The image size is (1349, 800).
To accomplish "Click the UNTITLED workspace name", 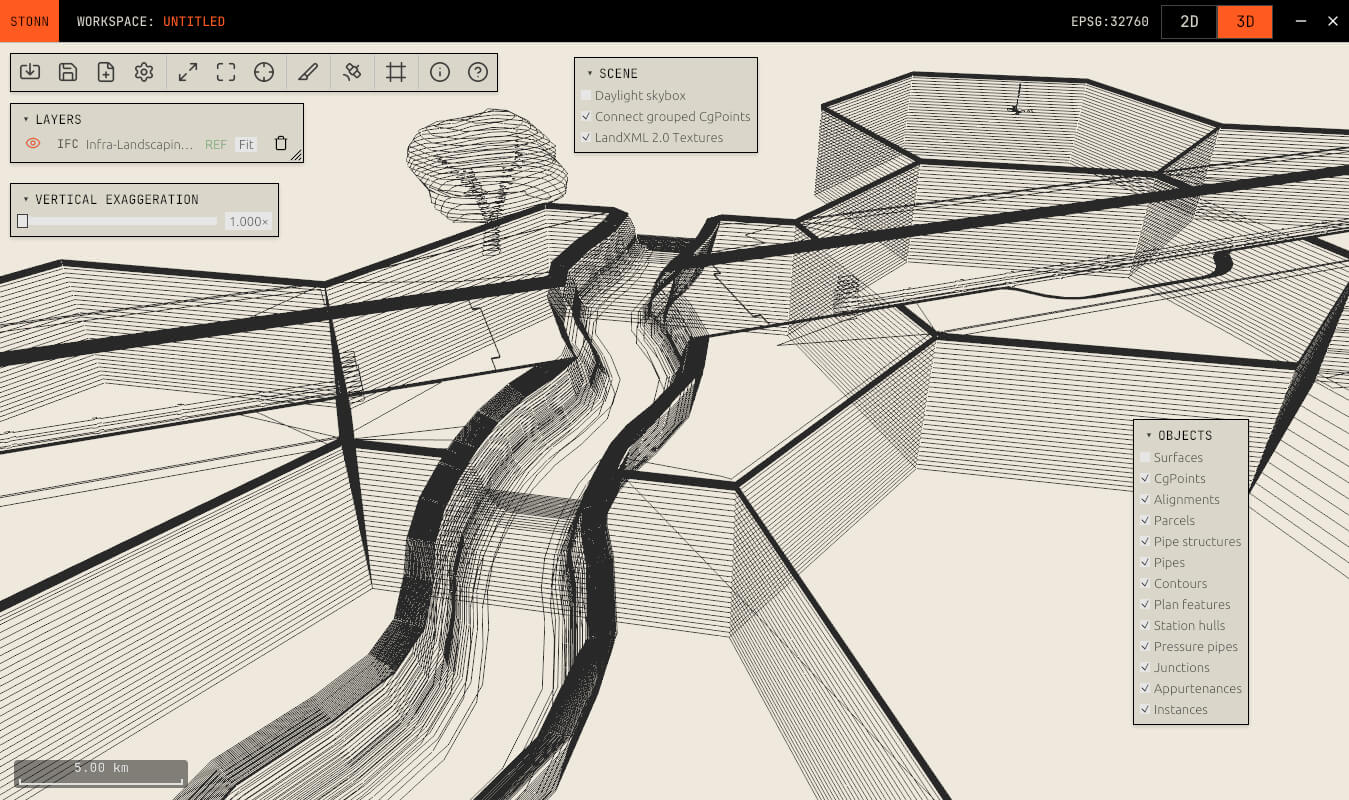I will click(x=194, y=21).
